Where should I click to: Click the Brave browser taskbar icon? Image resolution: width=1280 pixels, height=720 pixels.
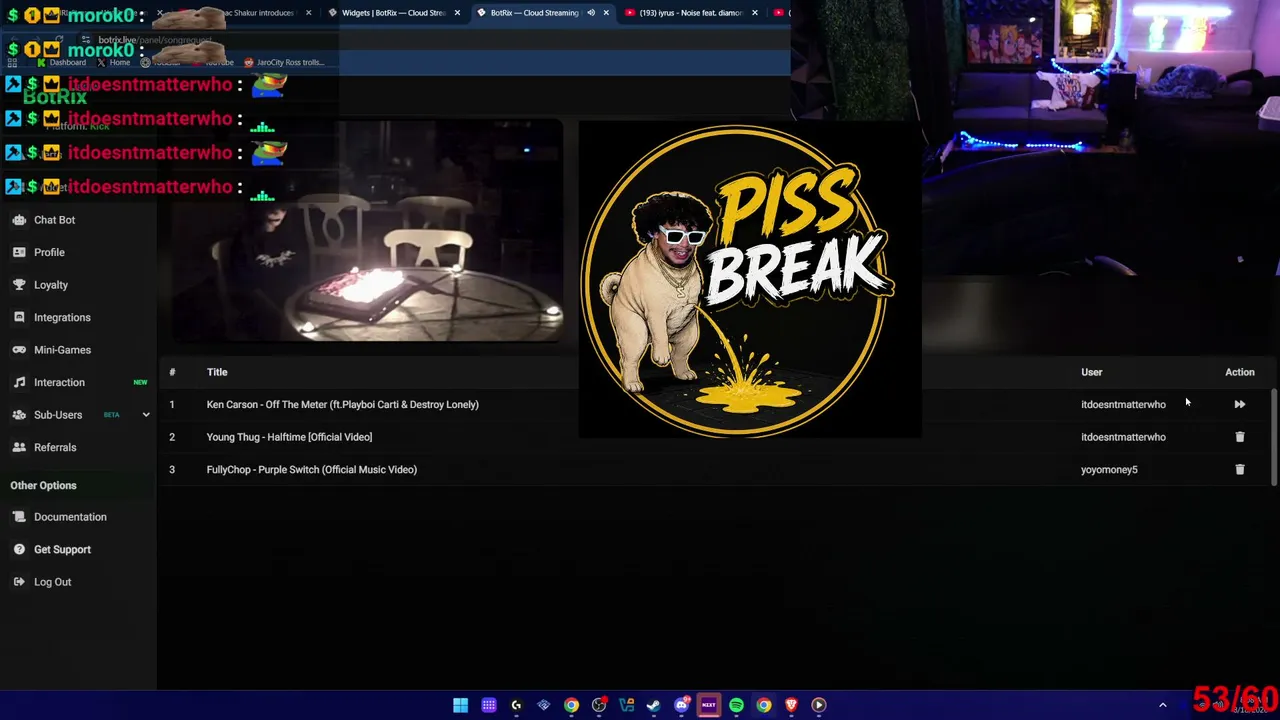(x=791, y=705)
